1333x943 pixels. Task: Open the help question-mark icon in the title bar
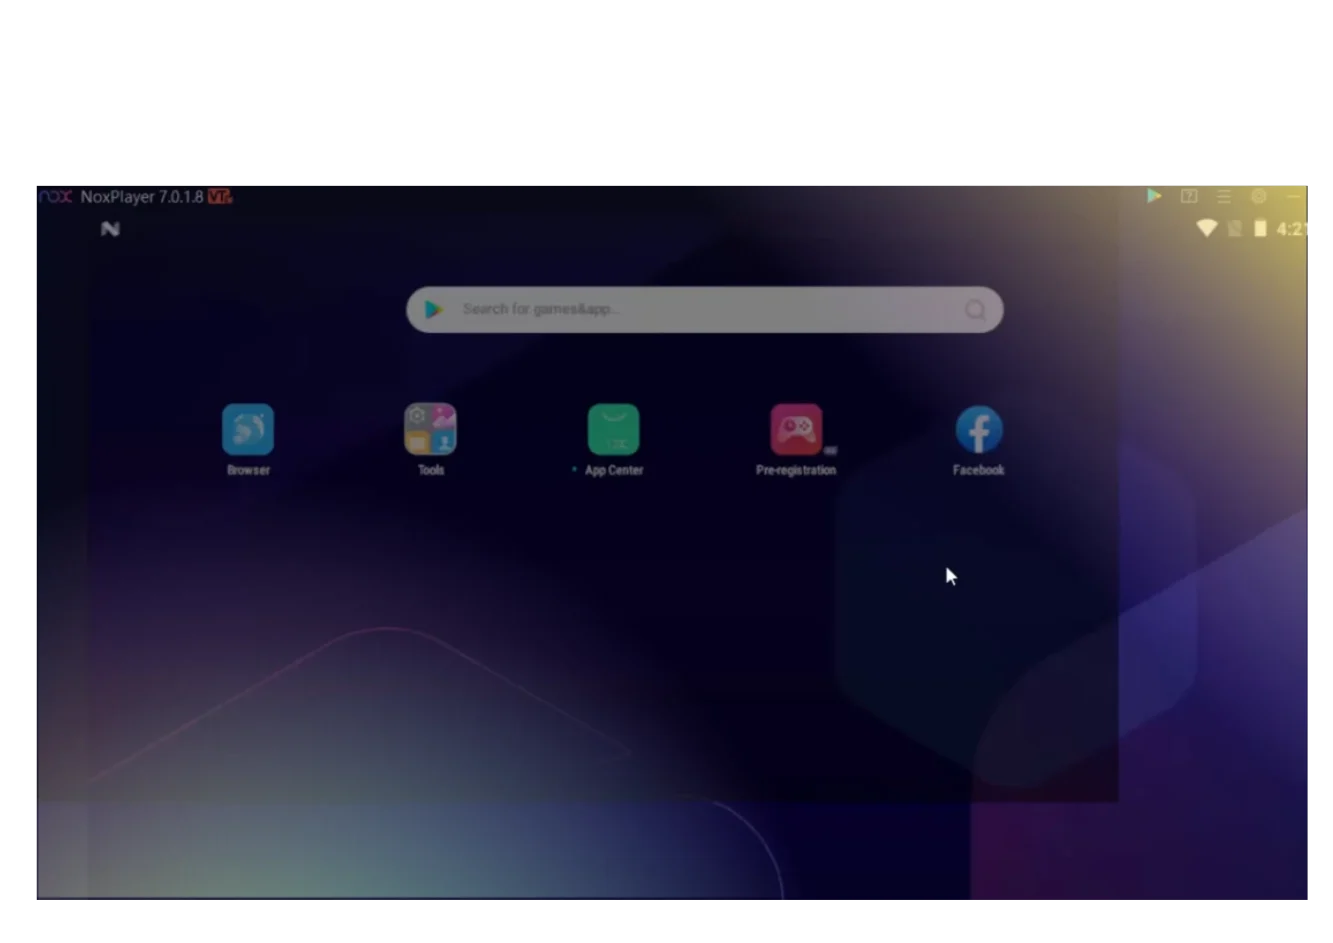(1189, 196)
